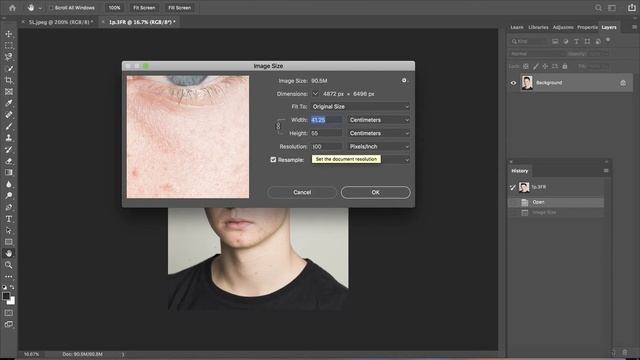The width and height of the screenshot is (640, 360).
Task: Select the Hand tool in toolbar
Action: (x=9, y=253)
